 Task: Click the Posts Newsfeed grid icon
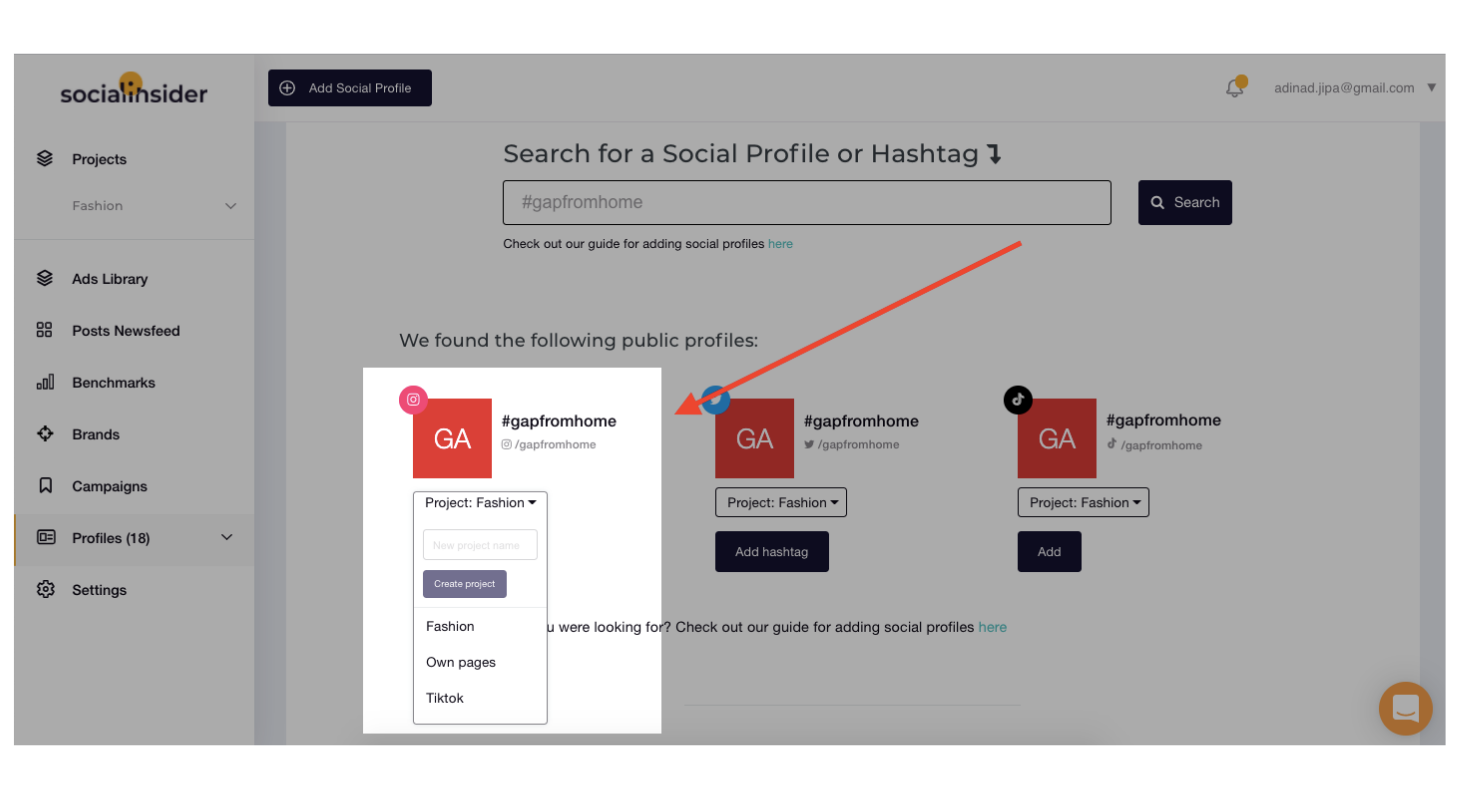pyautogui.click(x=44, y=330)
